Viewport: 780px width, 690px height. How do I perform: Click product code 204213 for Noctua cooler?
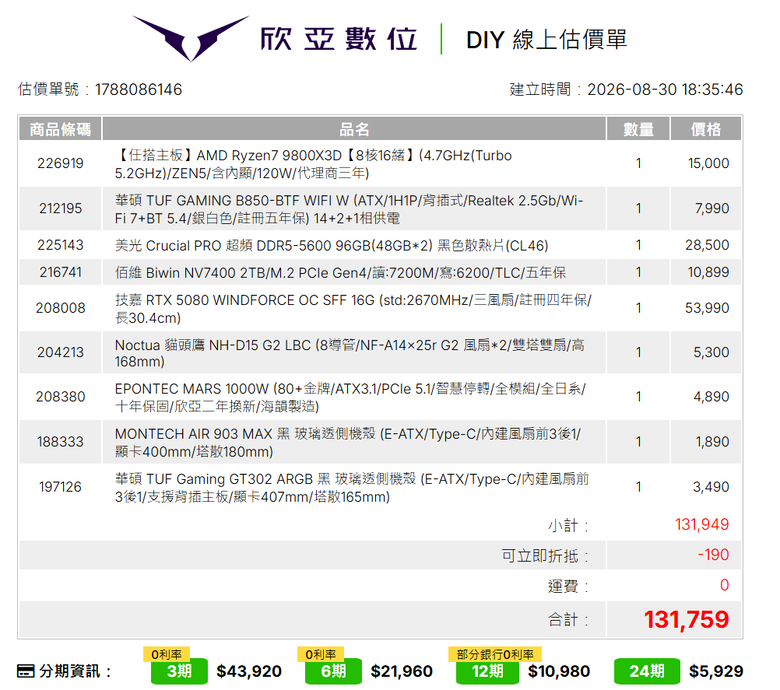click(x=60, y=352)
